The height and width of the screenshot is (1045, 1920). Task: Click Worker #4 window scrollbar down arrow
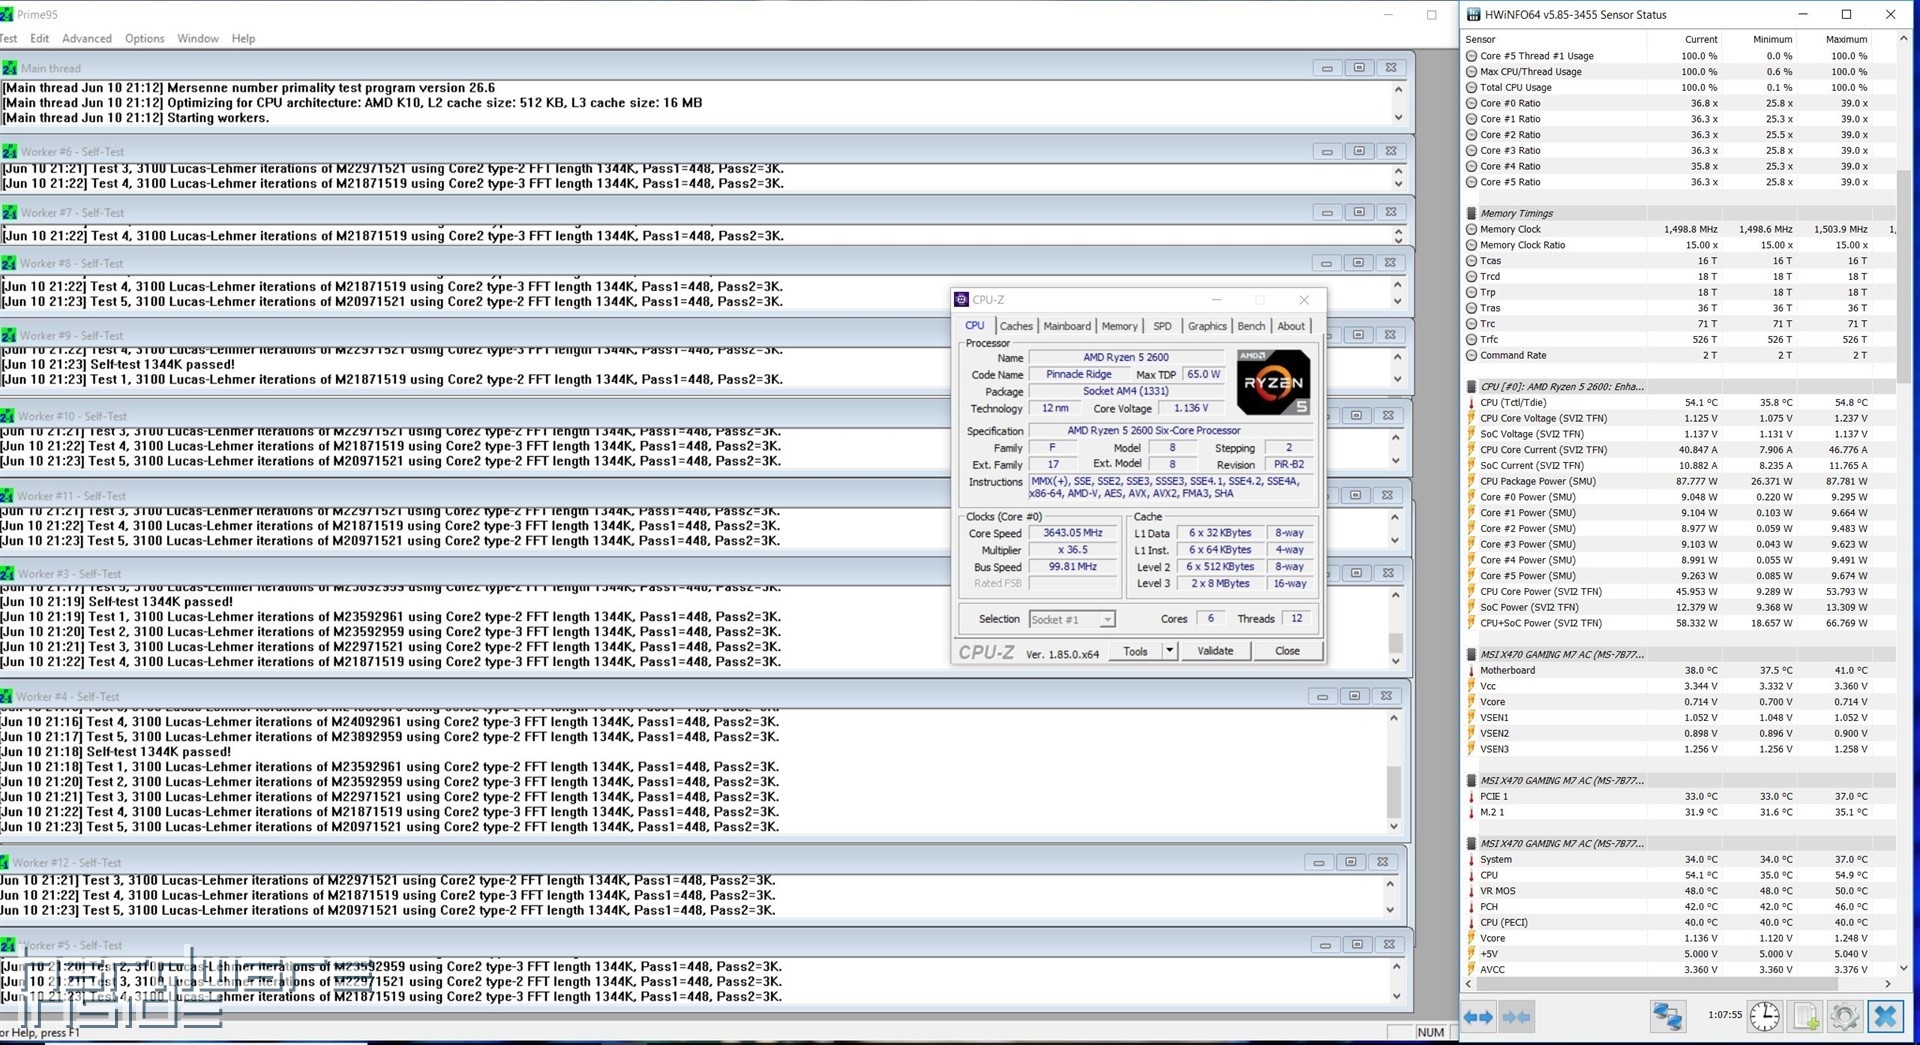[x=1394, y=827]
